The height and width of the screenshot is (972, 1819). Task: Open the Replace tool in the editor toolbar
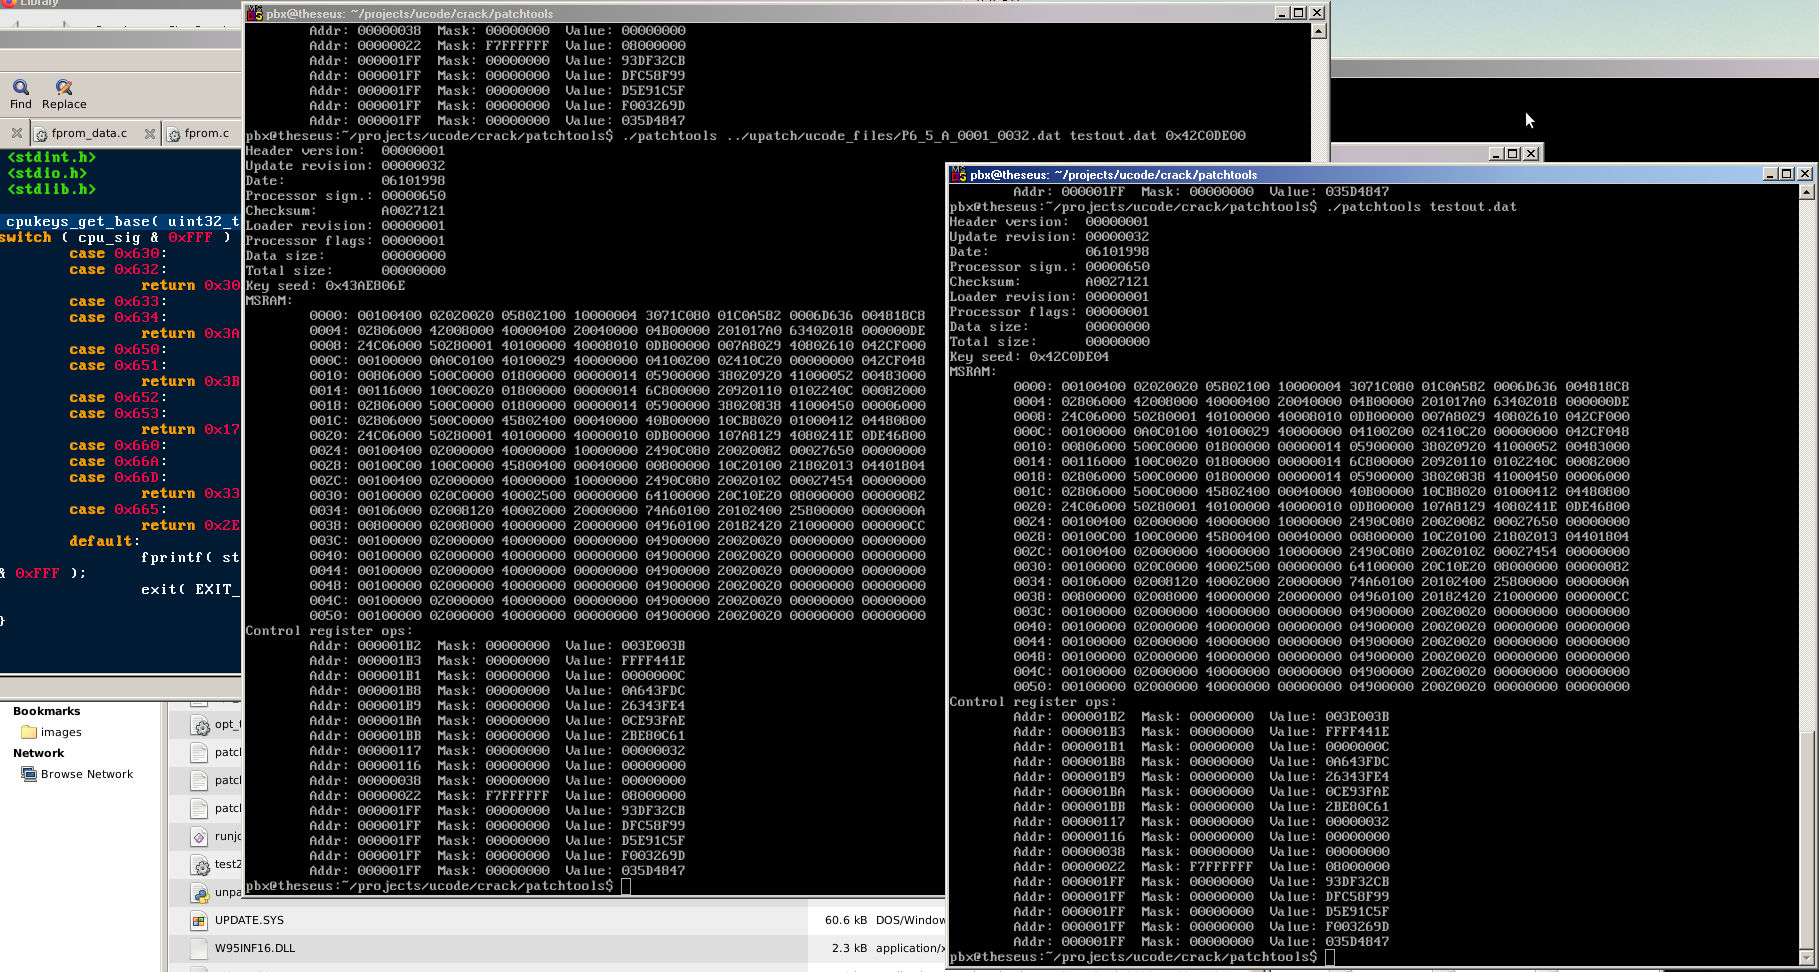pos(64,94)
